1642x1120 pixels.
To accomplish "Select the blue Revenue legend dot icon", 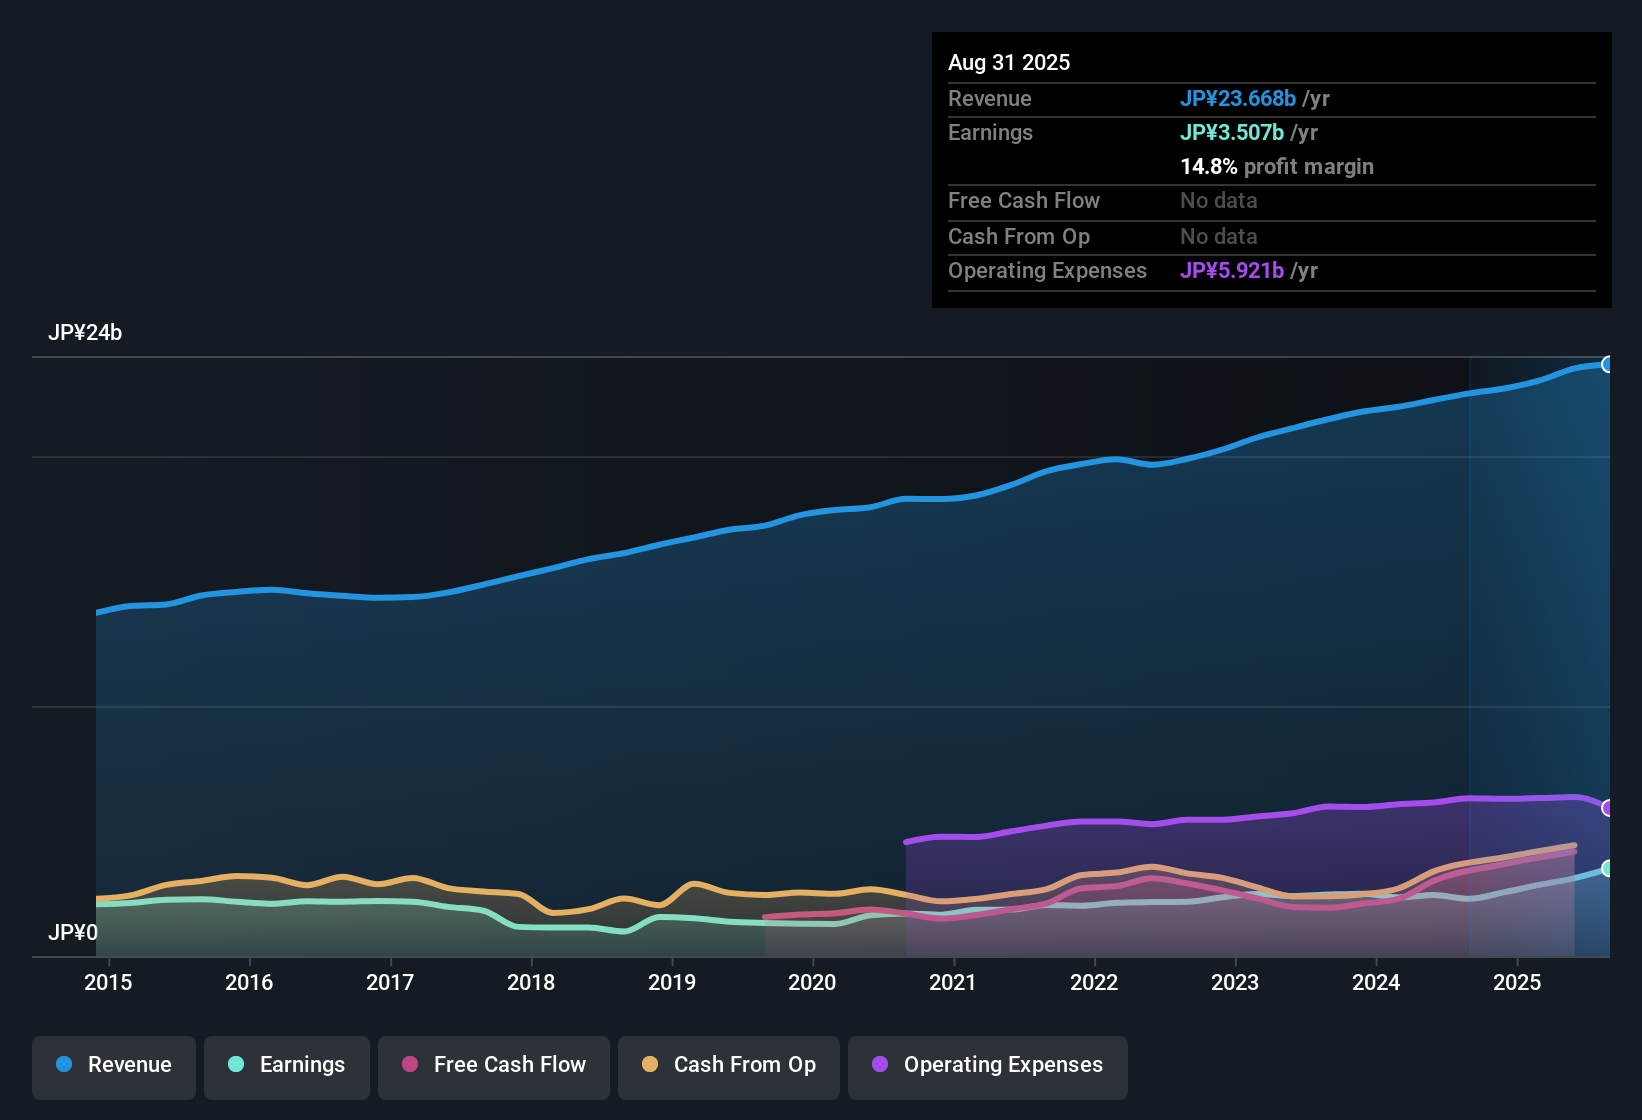I will pos(63,1065).
